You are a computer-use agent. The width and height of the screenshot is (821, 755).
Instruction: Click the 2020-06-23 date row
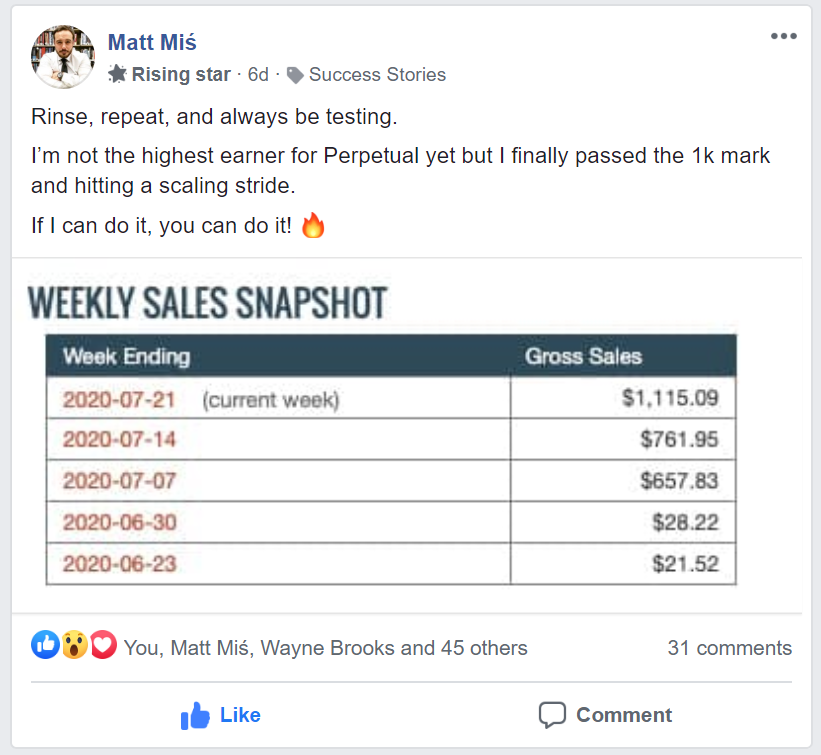(x=391, y=564)
